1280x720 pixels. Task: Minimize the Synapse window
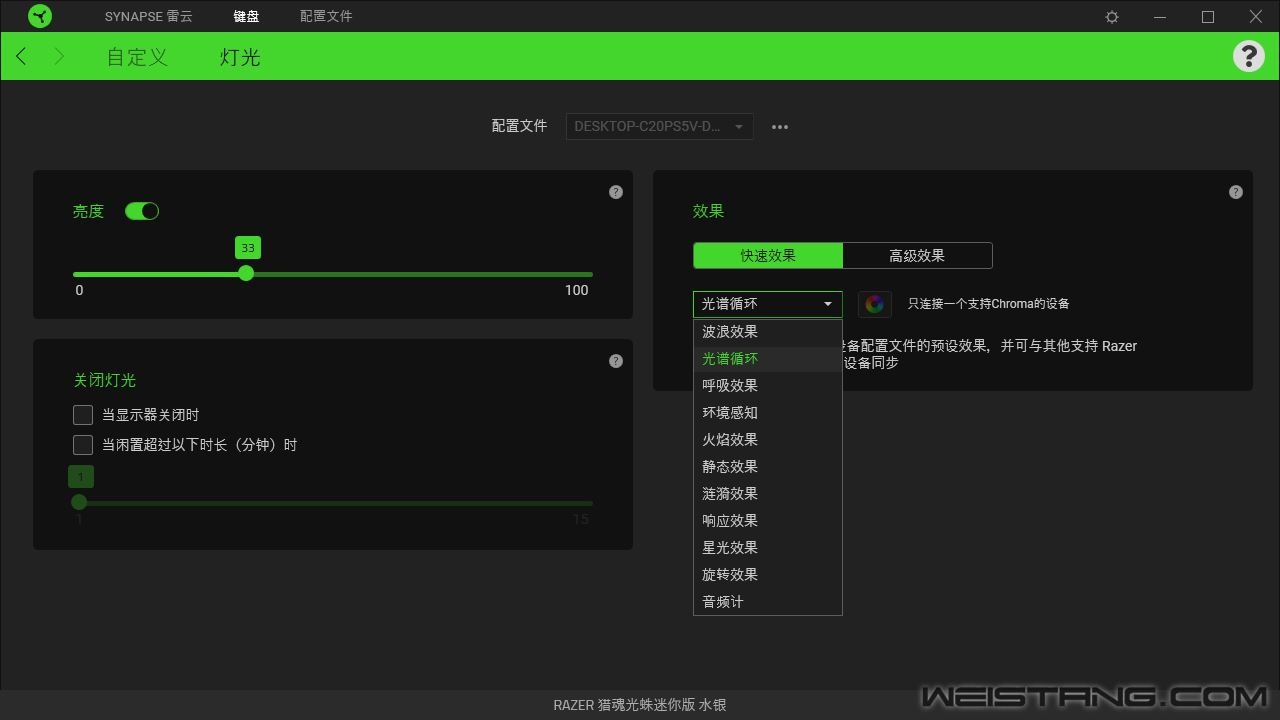tap(1160, 17)
